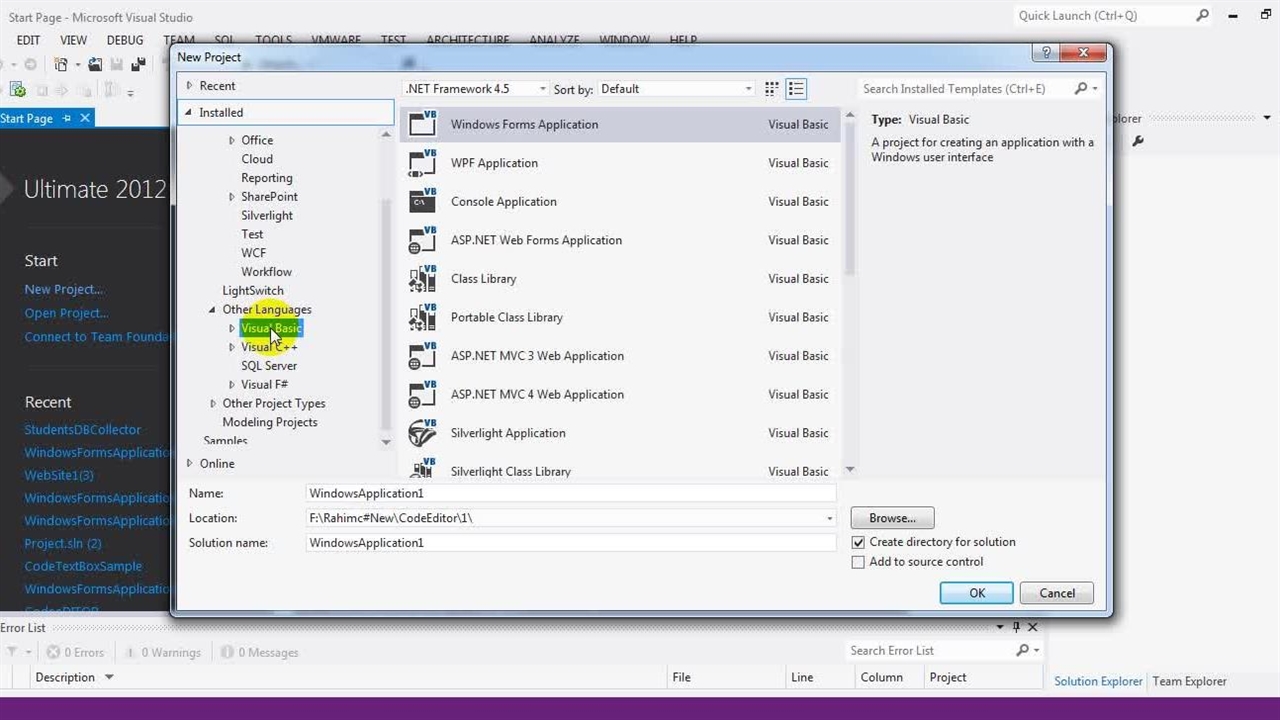1280x720 pixels.
Task: Select the Start Page tab
Action: (x=27, y=118)
